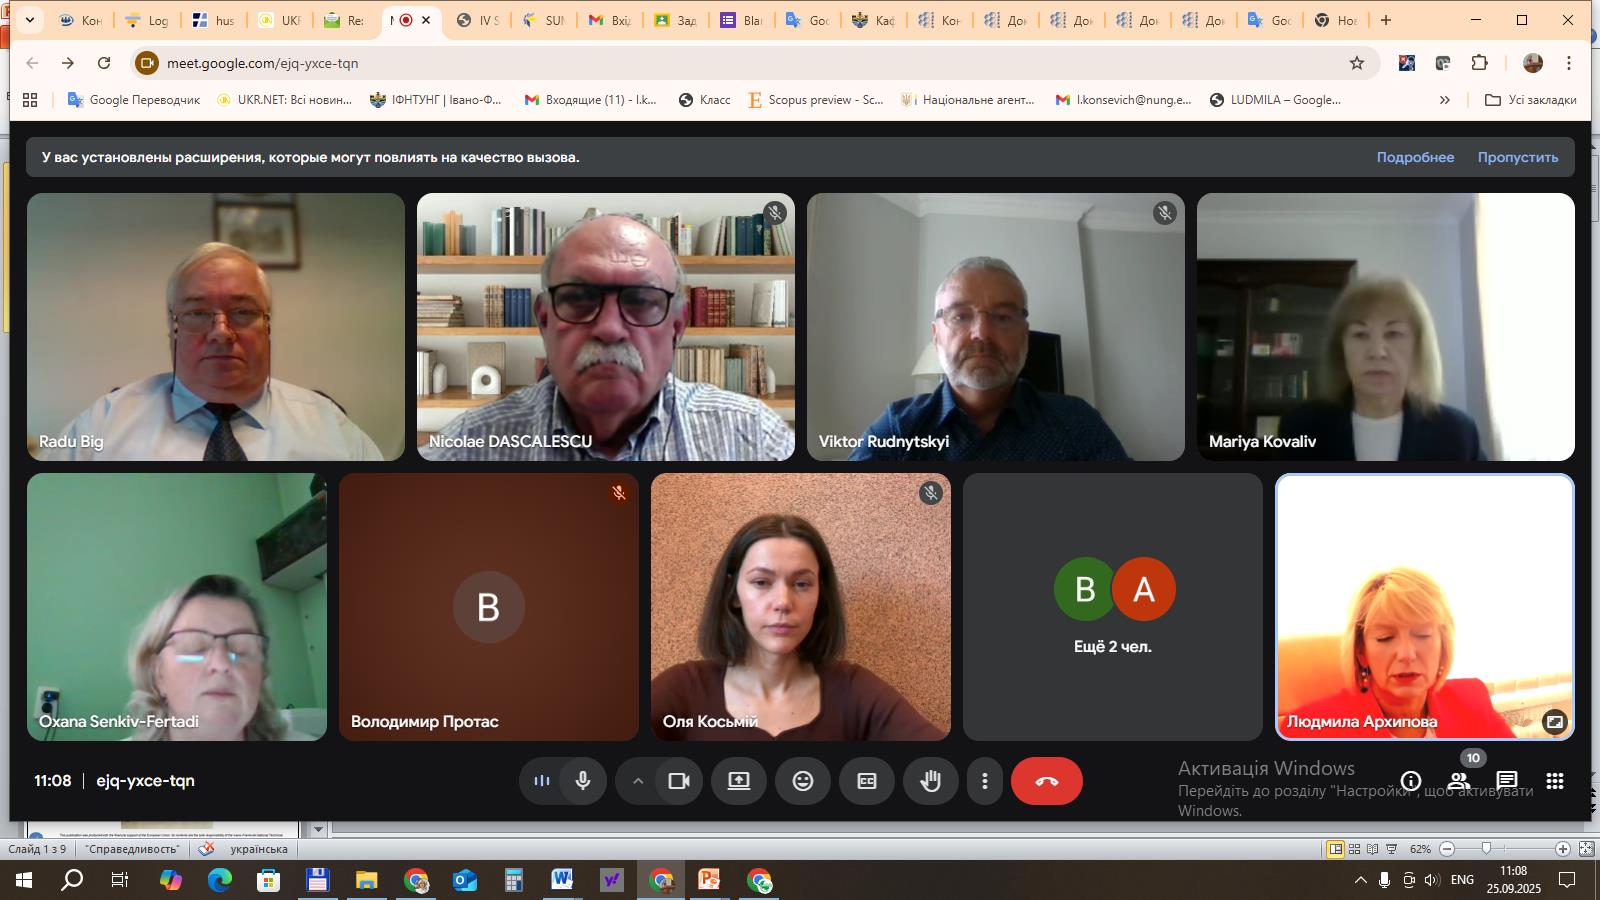Show the participants people list
This screenshot has width=1600, height=900.
1459,781
